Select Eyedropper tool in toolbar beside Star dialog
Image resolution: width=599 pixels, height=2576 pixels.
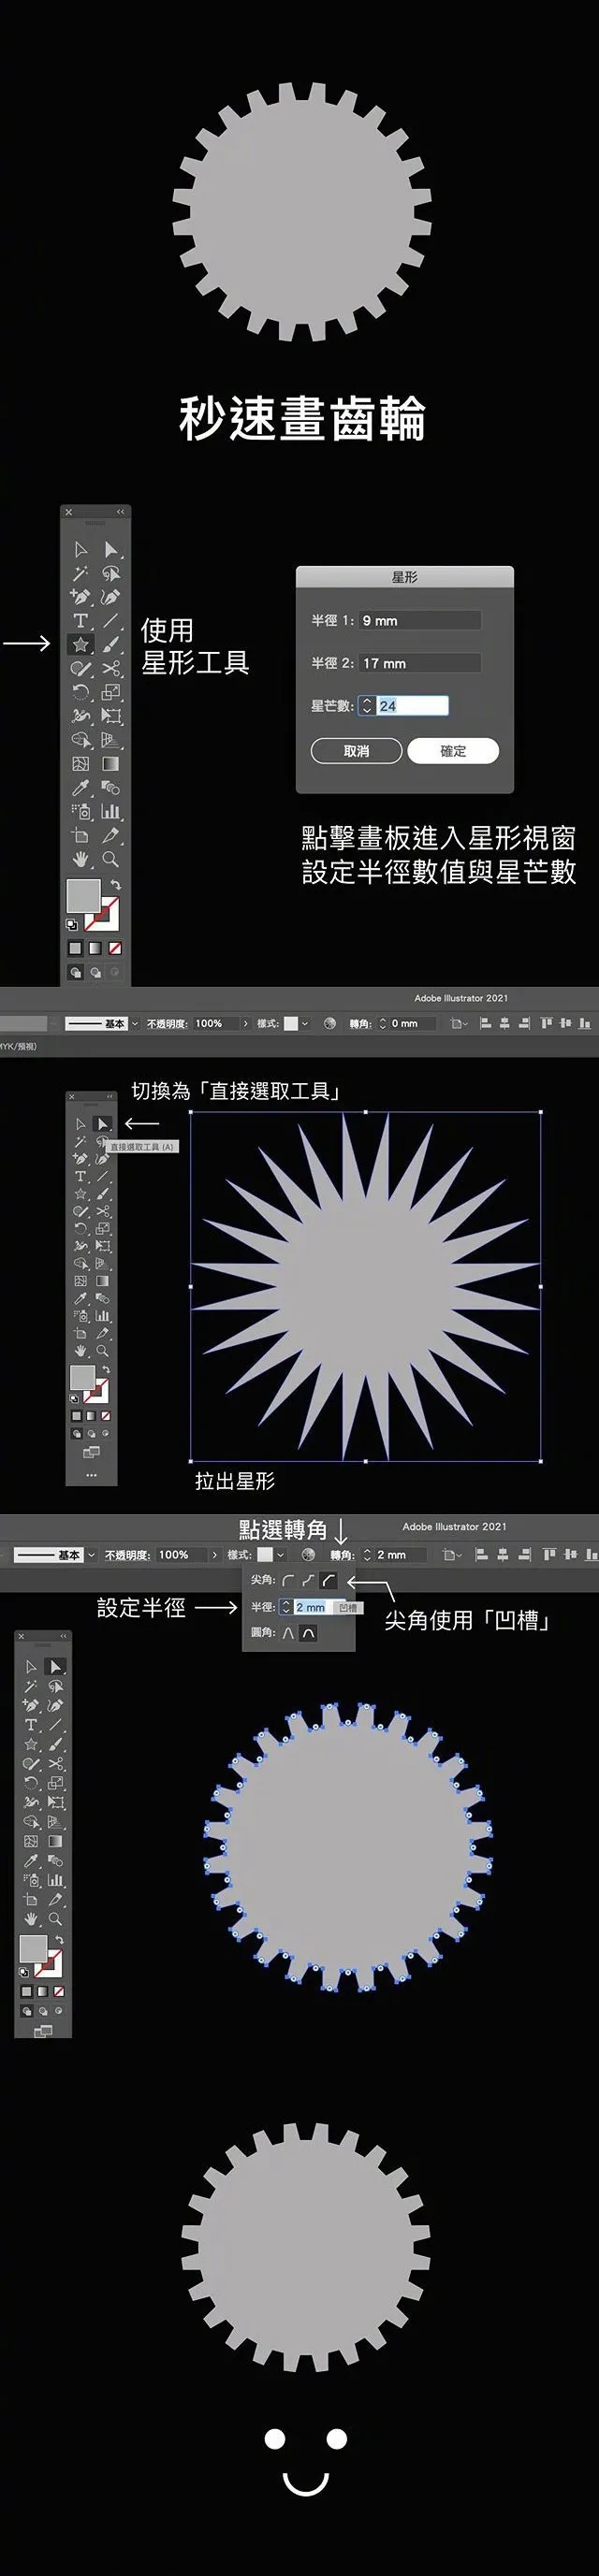pos(81,788)
